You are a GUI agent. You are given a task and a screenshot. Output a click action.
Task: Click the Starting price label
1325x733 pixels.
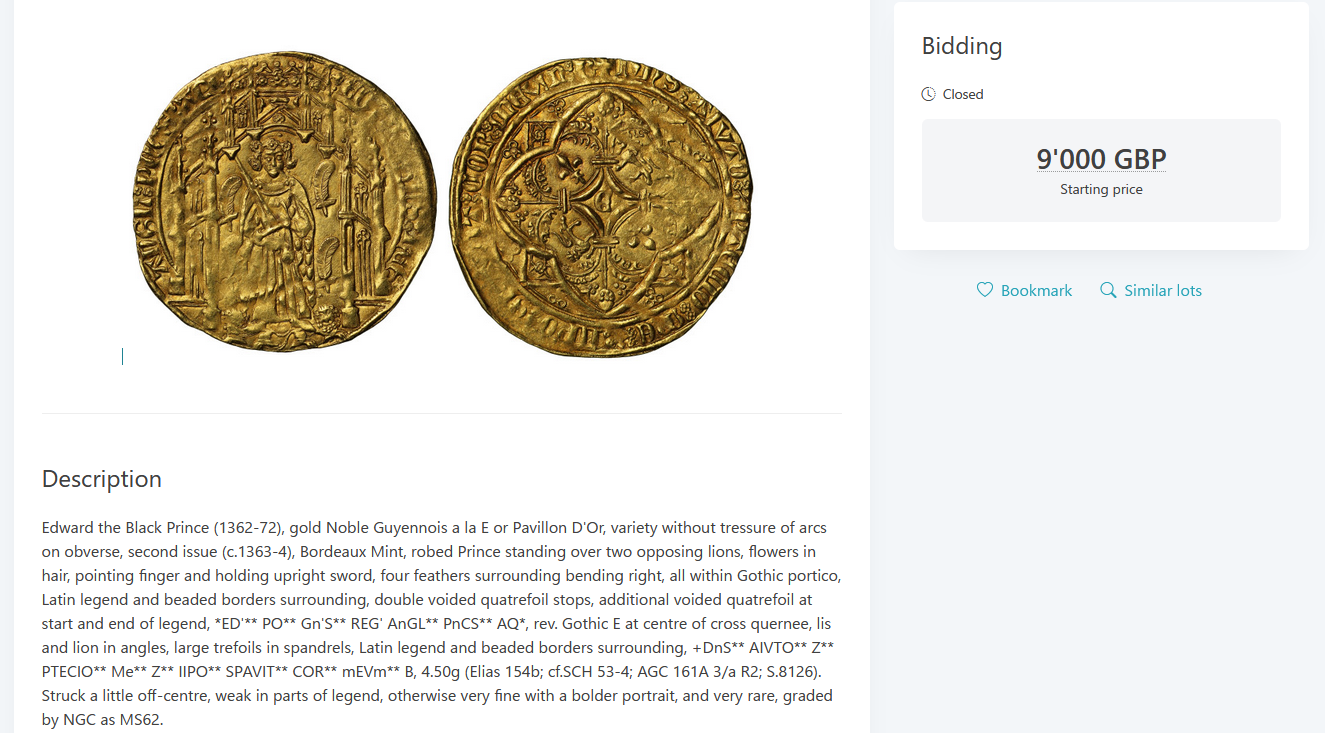[1101, 189]
